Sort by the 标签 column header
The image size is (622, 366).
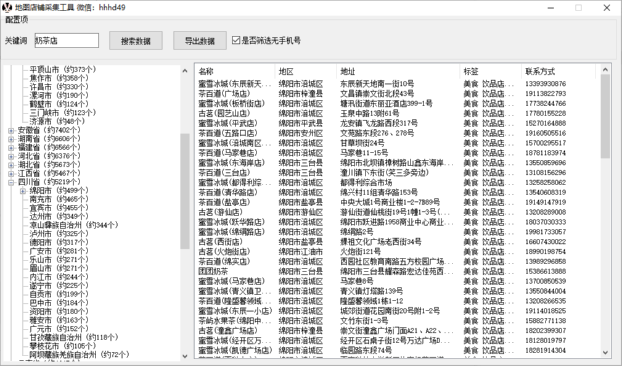click(x=490, y=72)
